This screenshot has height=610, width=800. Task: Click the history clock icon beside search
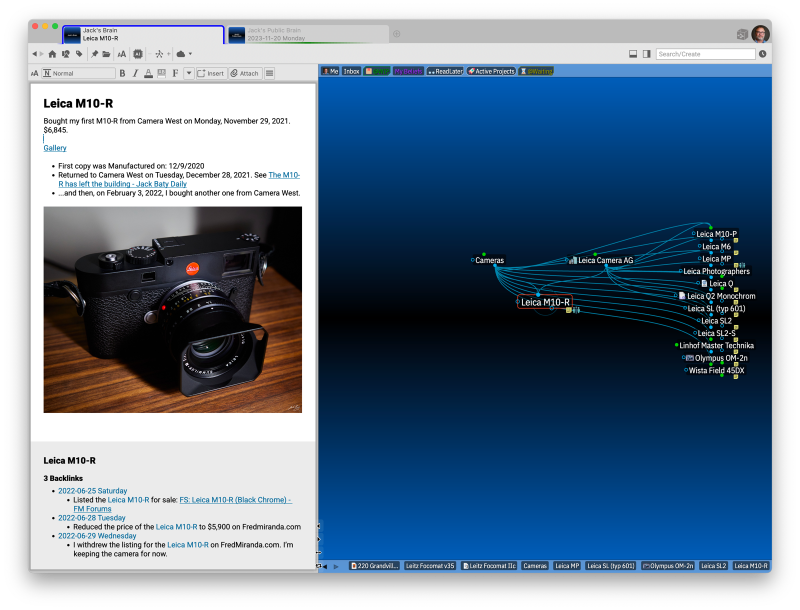click(763, 54)
